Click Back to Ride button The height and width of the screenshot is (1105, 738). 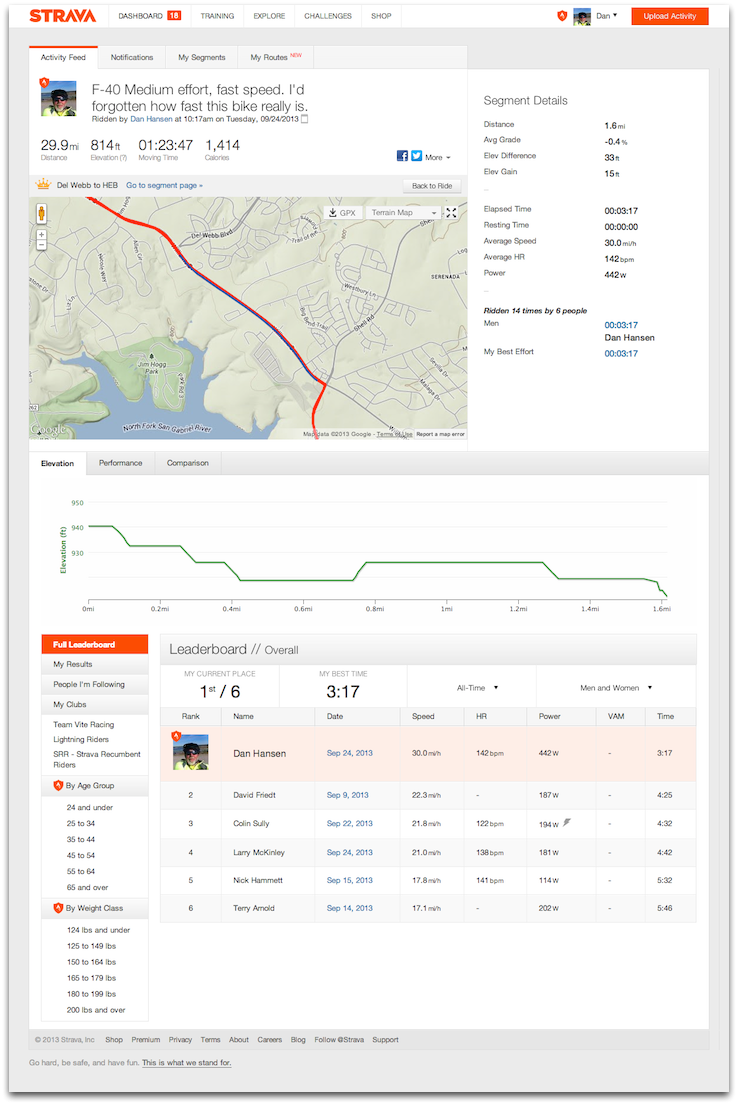click(432, 185)
